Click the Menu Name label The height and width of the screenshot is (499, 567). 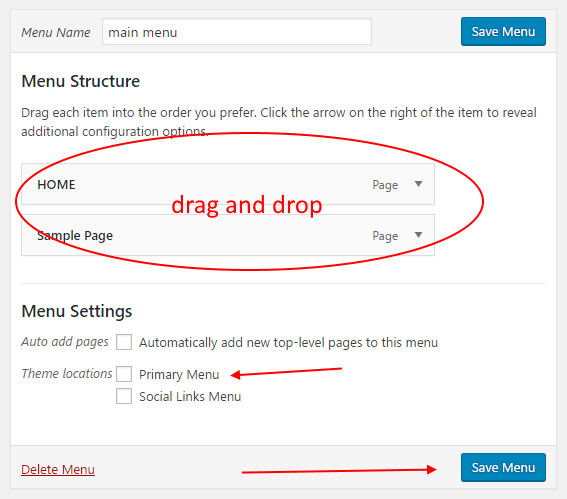pyautogui.click(x=56, y=33)
